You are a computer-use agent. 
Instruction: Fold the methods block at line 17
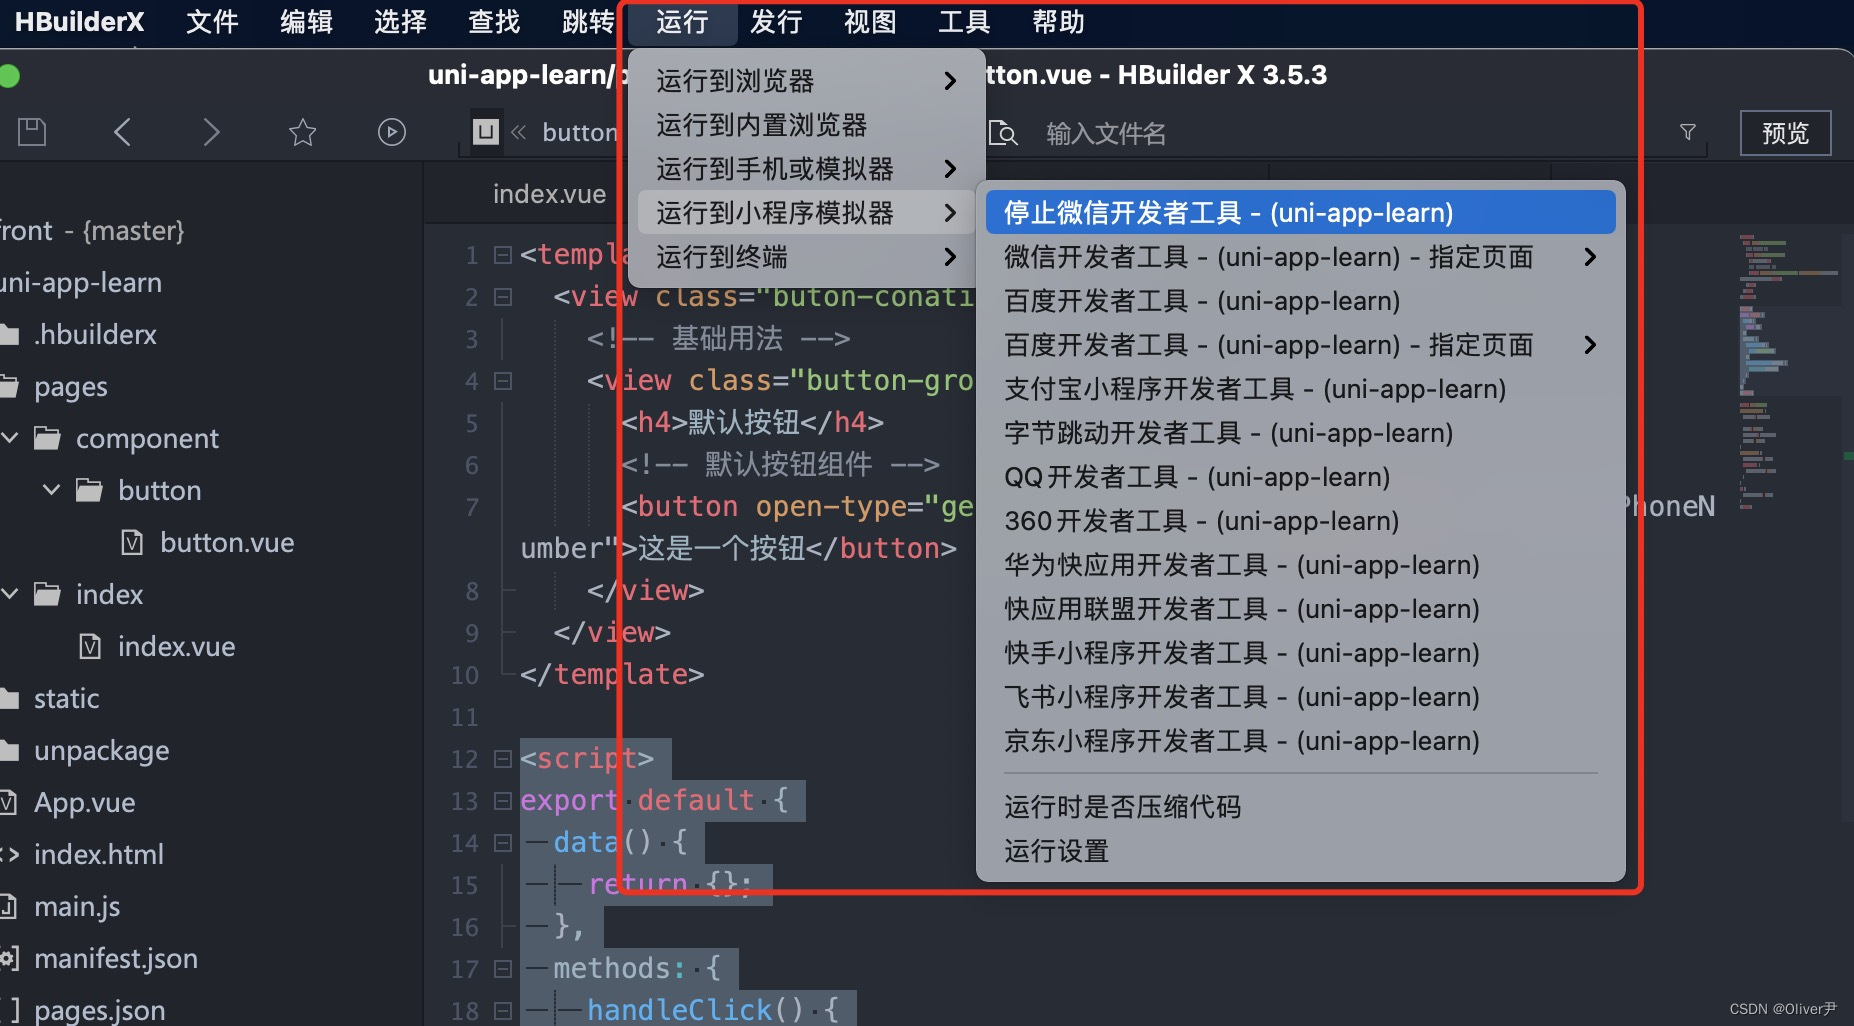(x=503, y=969)
